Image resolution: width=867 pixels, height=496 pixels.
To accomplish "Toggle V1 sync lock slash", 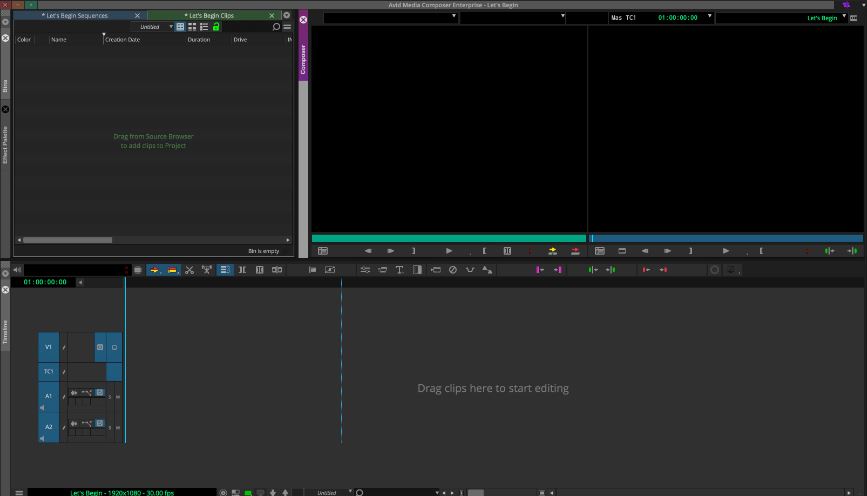I will point(64,347).
